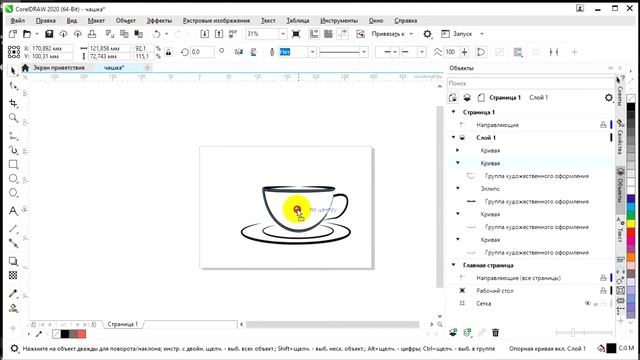640x360 pixels.
Task: Toggle the Snap off icon before Привязать к
Action: tap(360, 34)
